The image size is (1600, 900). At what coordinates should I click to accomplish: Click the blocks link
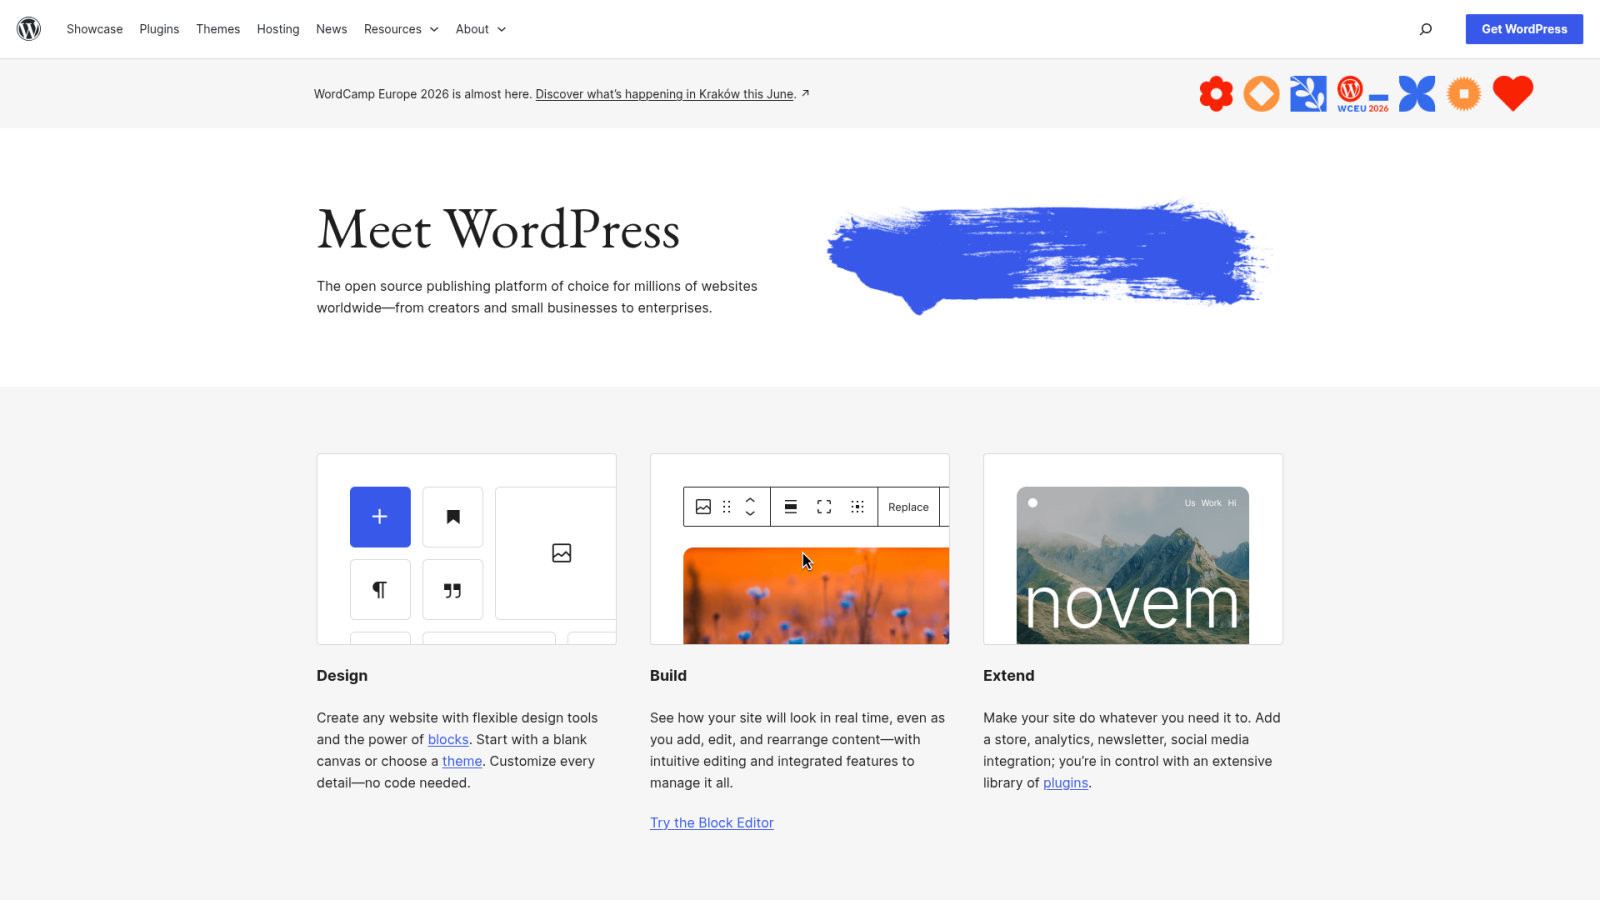pos(448,740)
